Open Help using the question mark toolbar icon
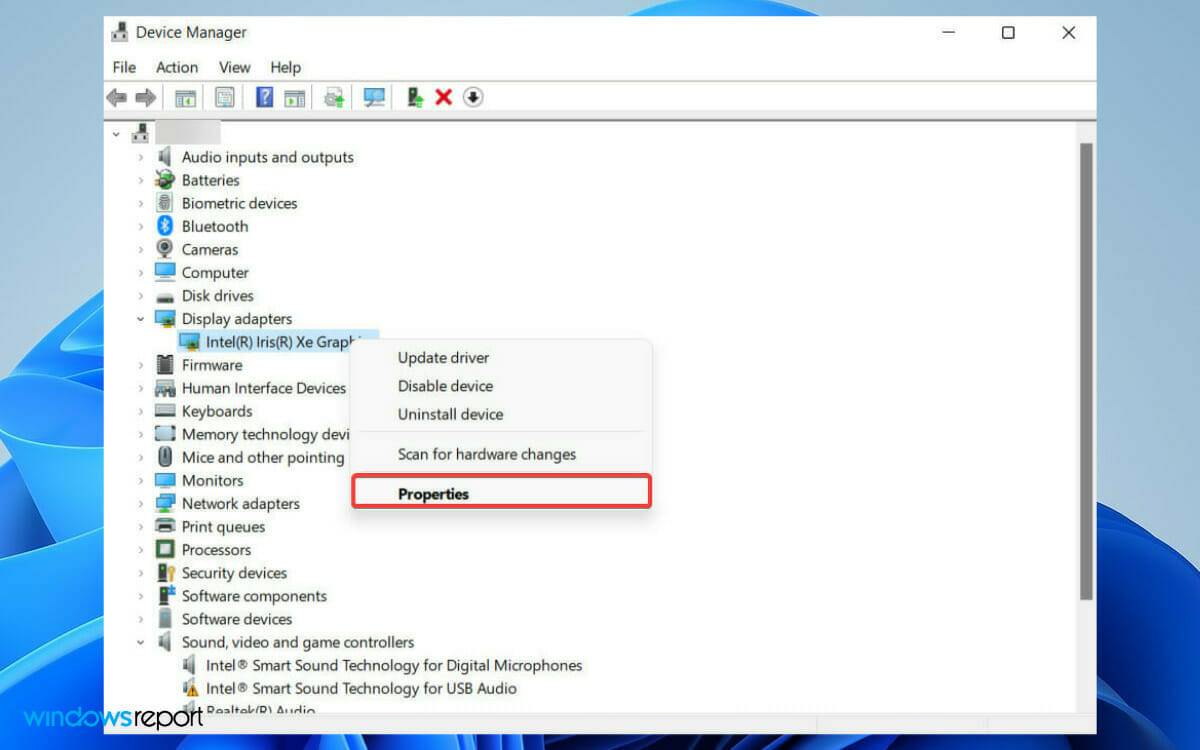Image resolution: width=1200 pixels, height=750 pixels. [x=263, y=97]
